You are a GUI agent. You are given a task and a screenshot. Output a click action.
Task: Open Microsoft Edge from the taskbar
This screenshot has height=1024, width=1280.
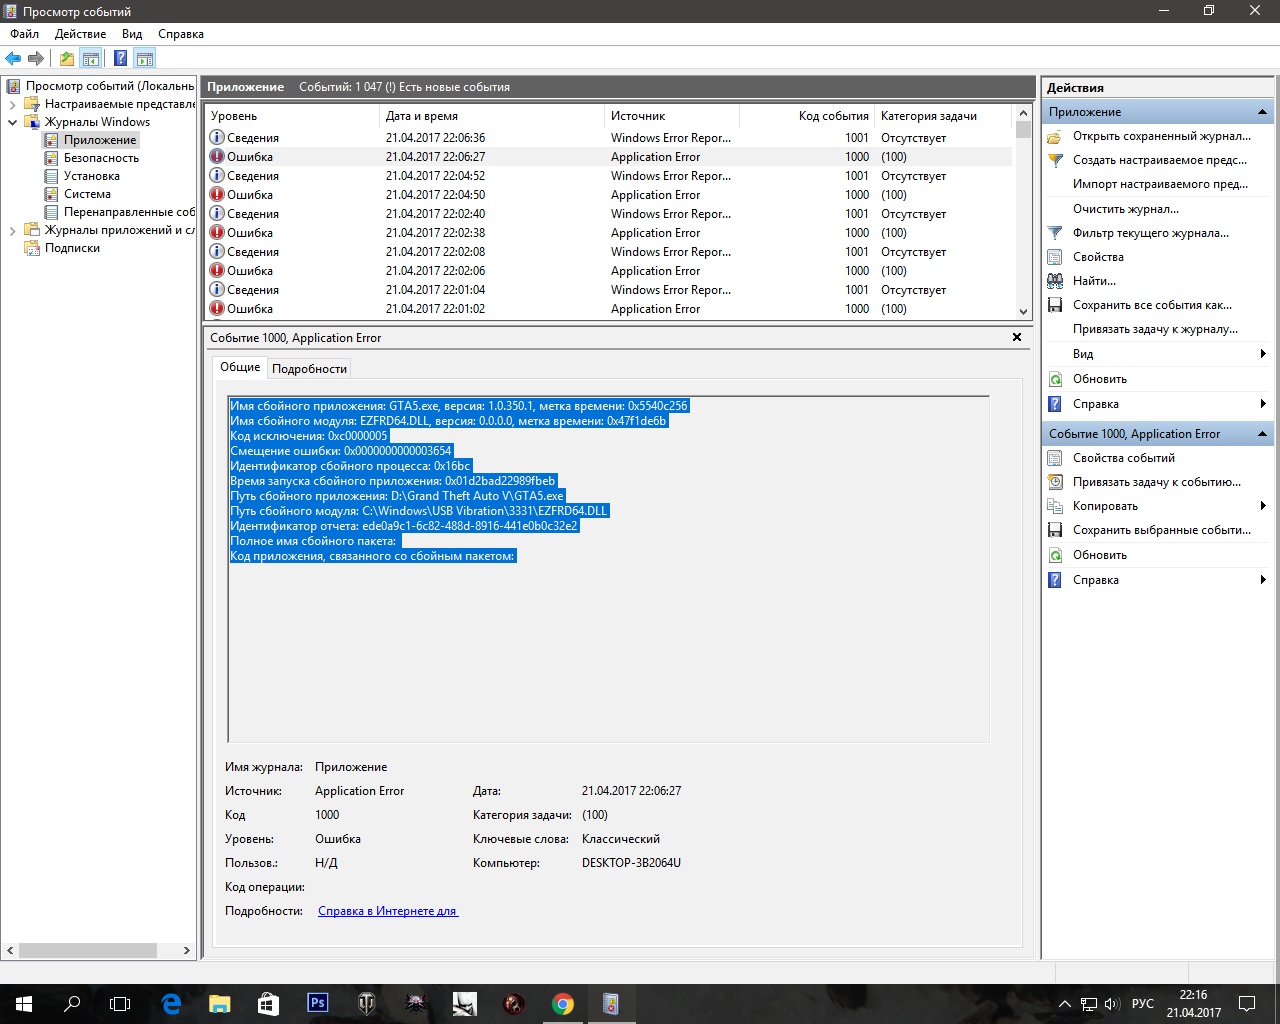point(171,1003)
